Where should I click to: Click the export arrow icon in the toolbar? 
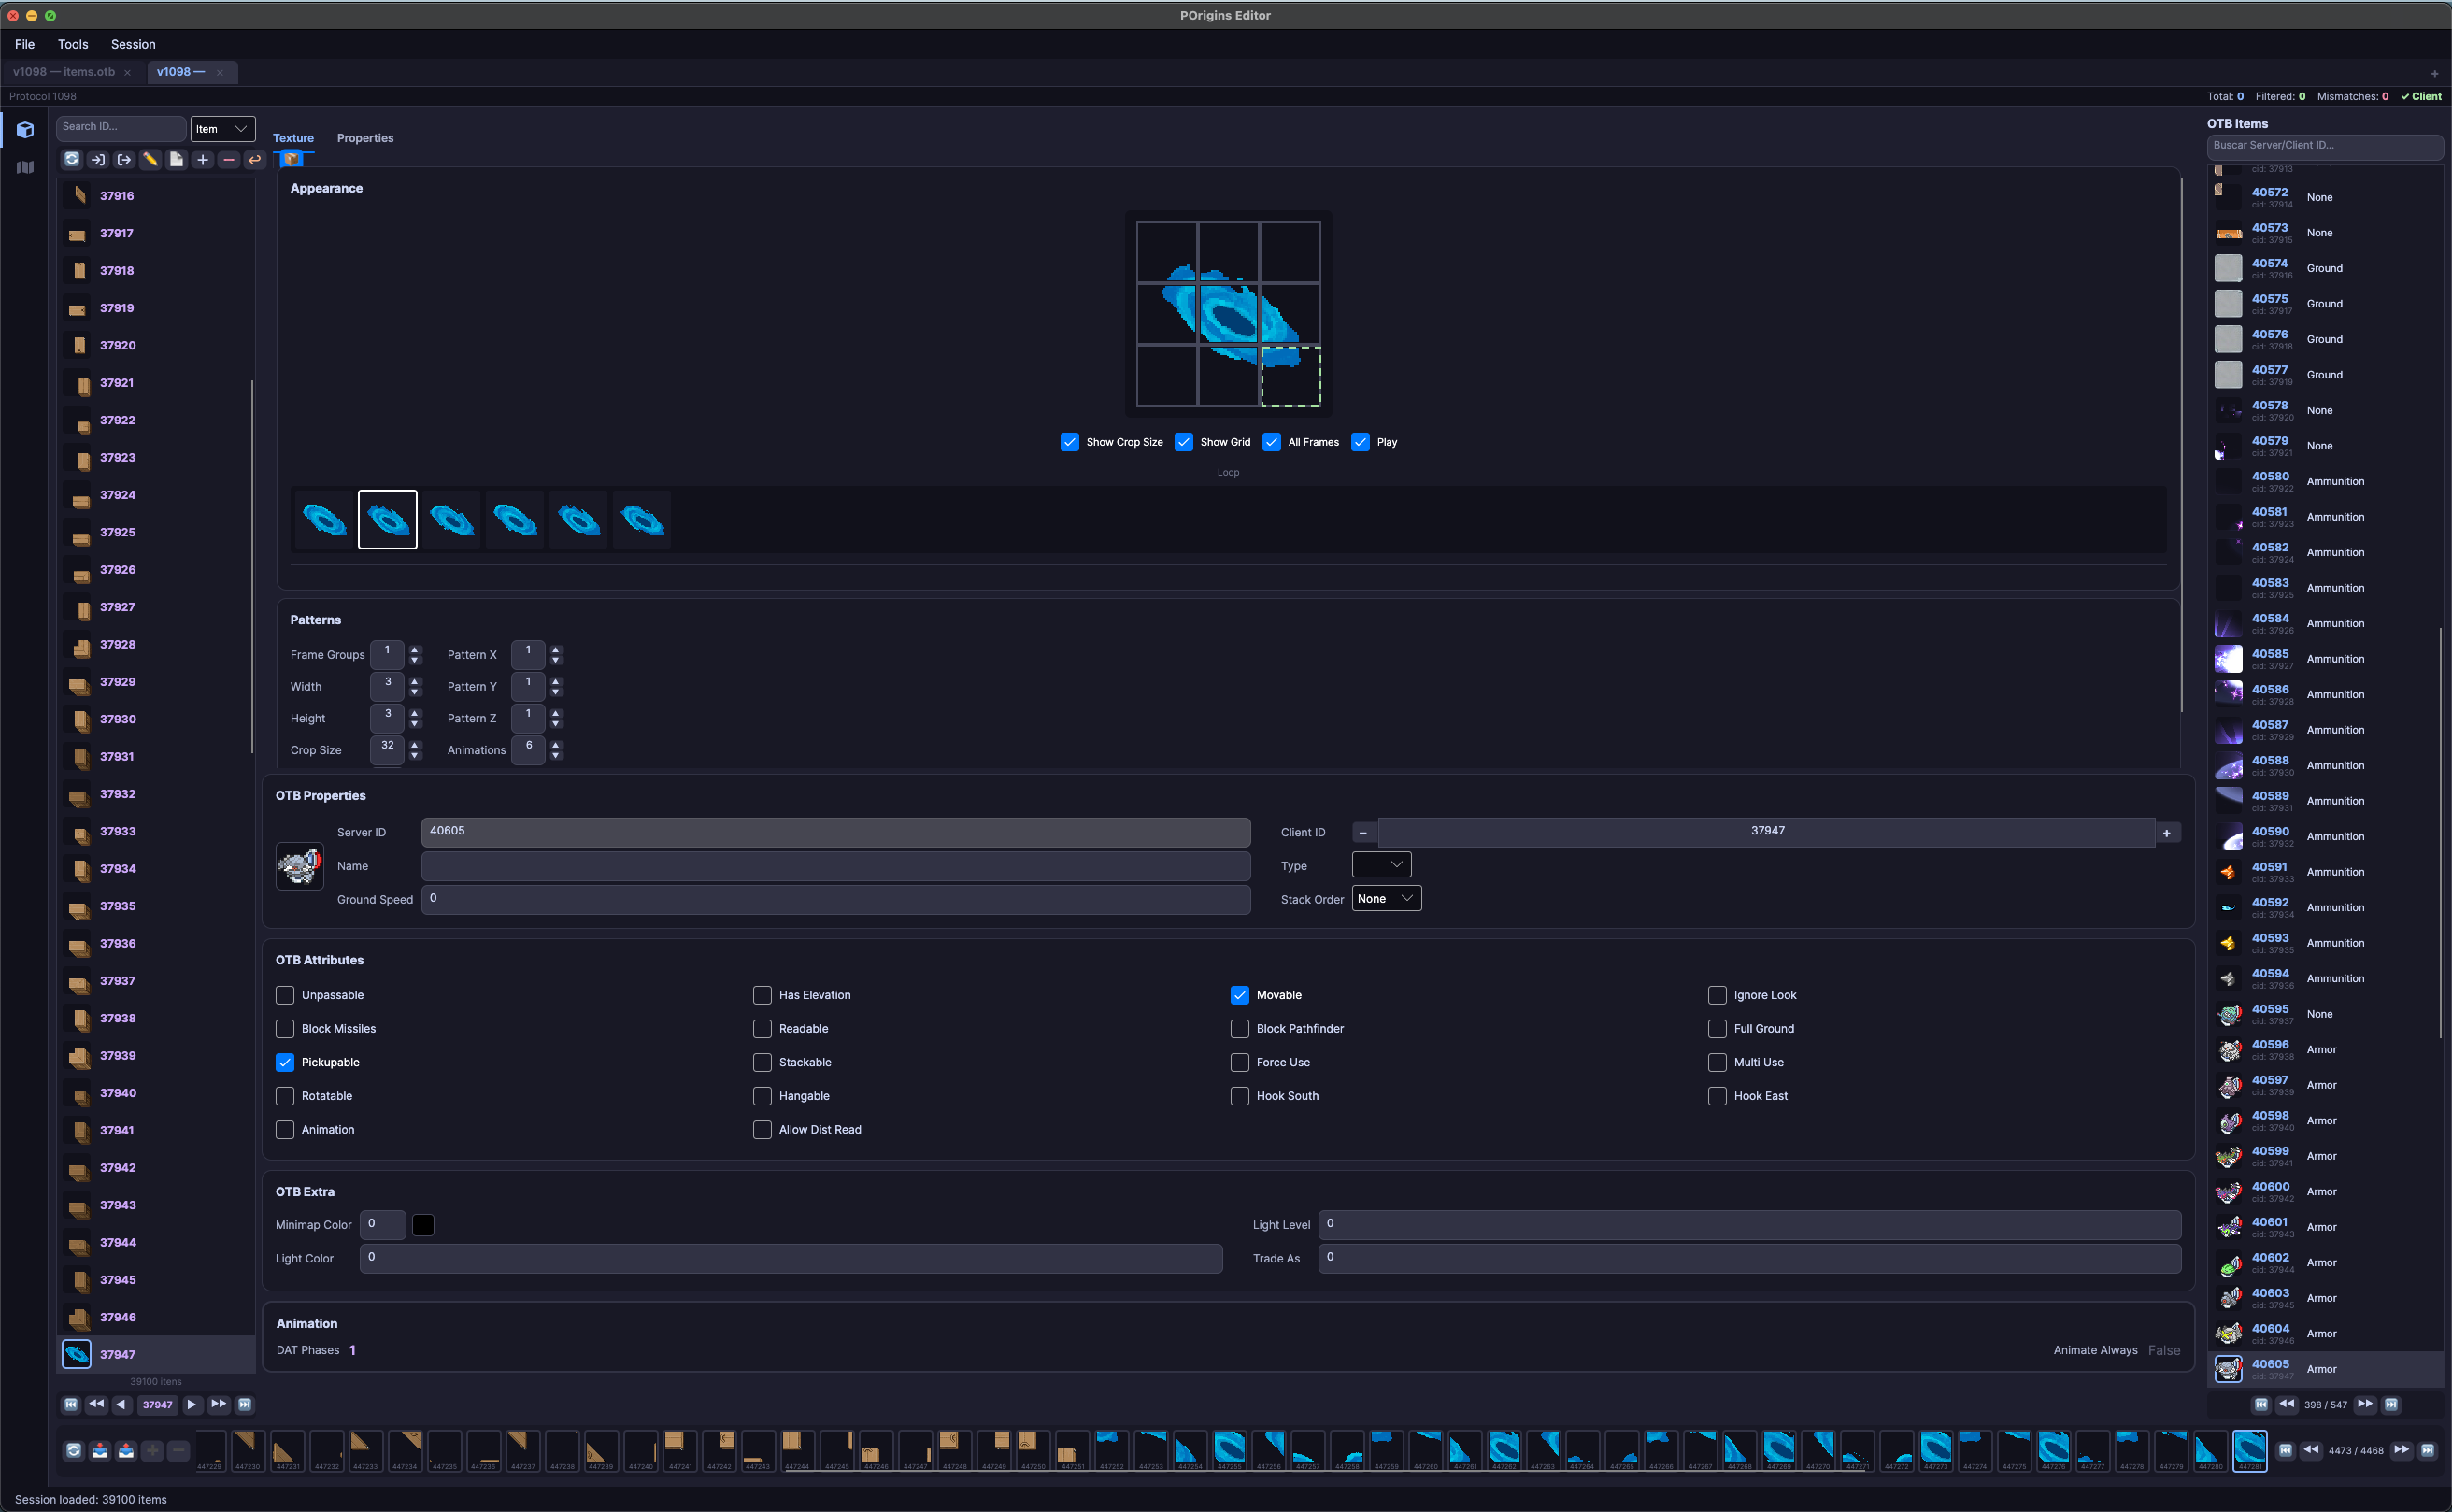click(x=123, y=159)
